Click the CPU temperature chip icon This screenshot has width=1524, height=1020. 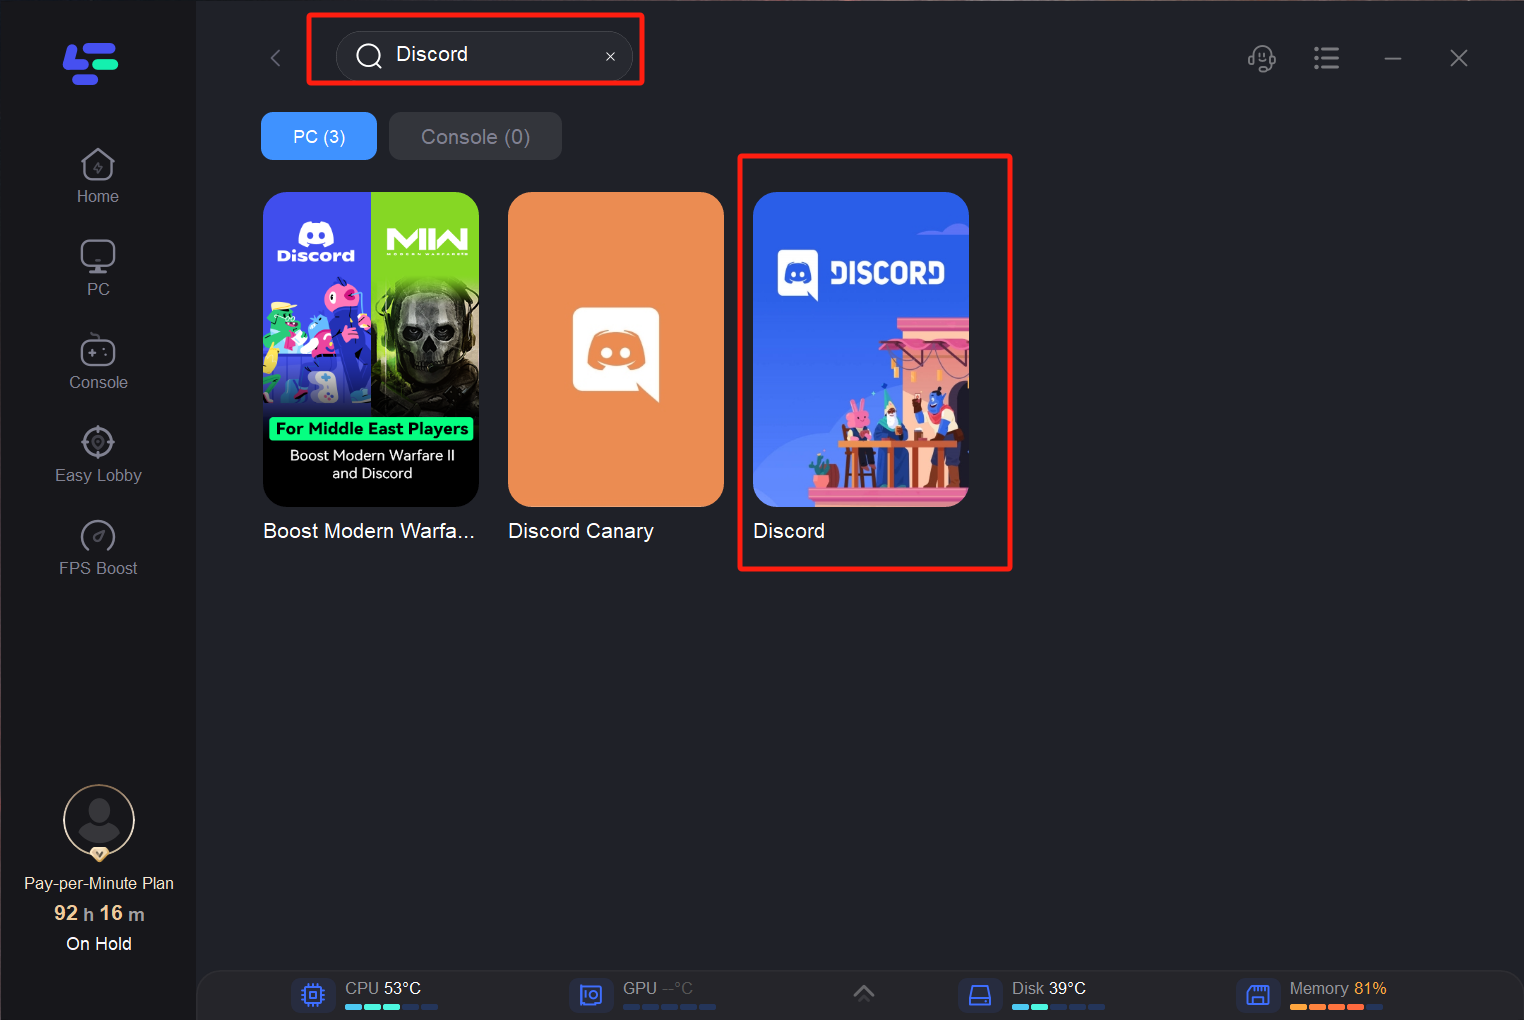313,995
